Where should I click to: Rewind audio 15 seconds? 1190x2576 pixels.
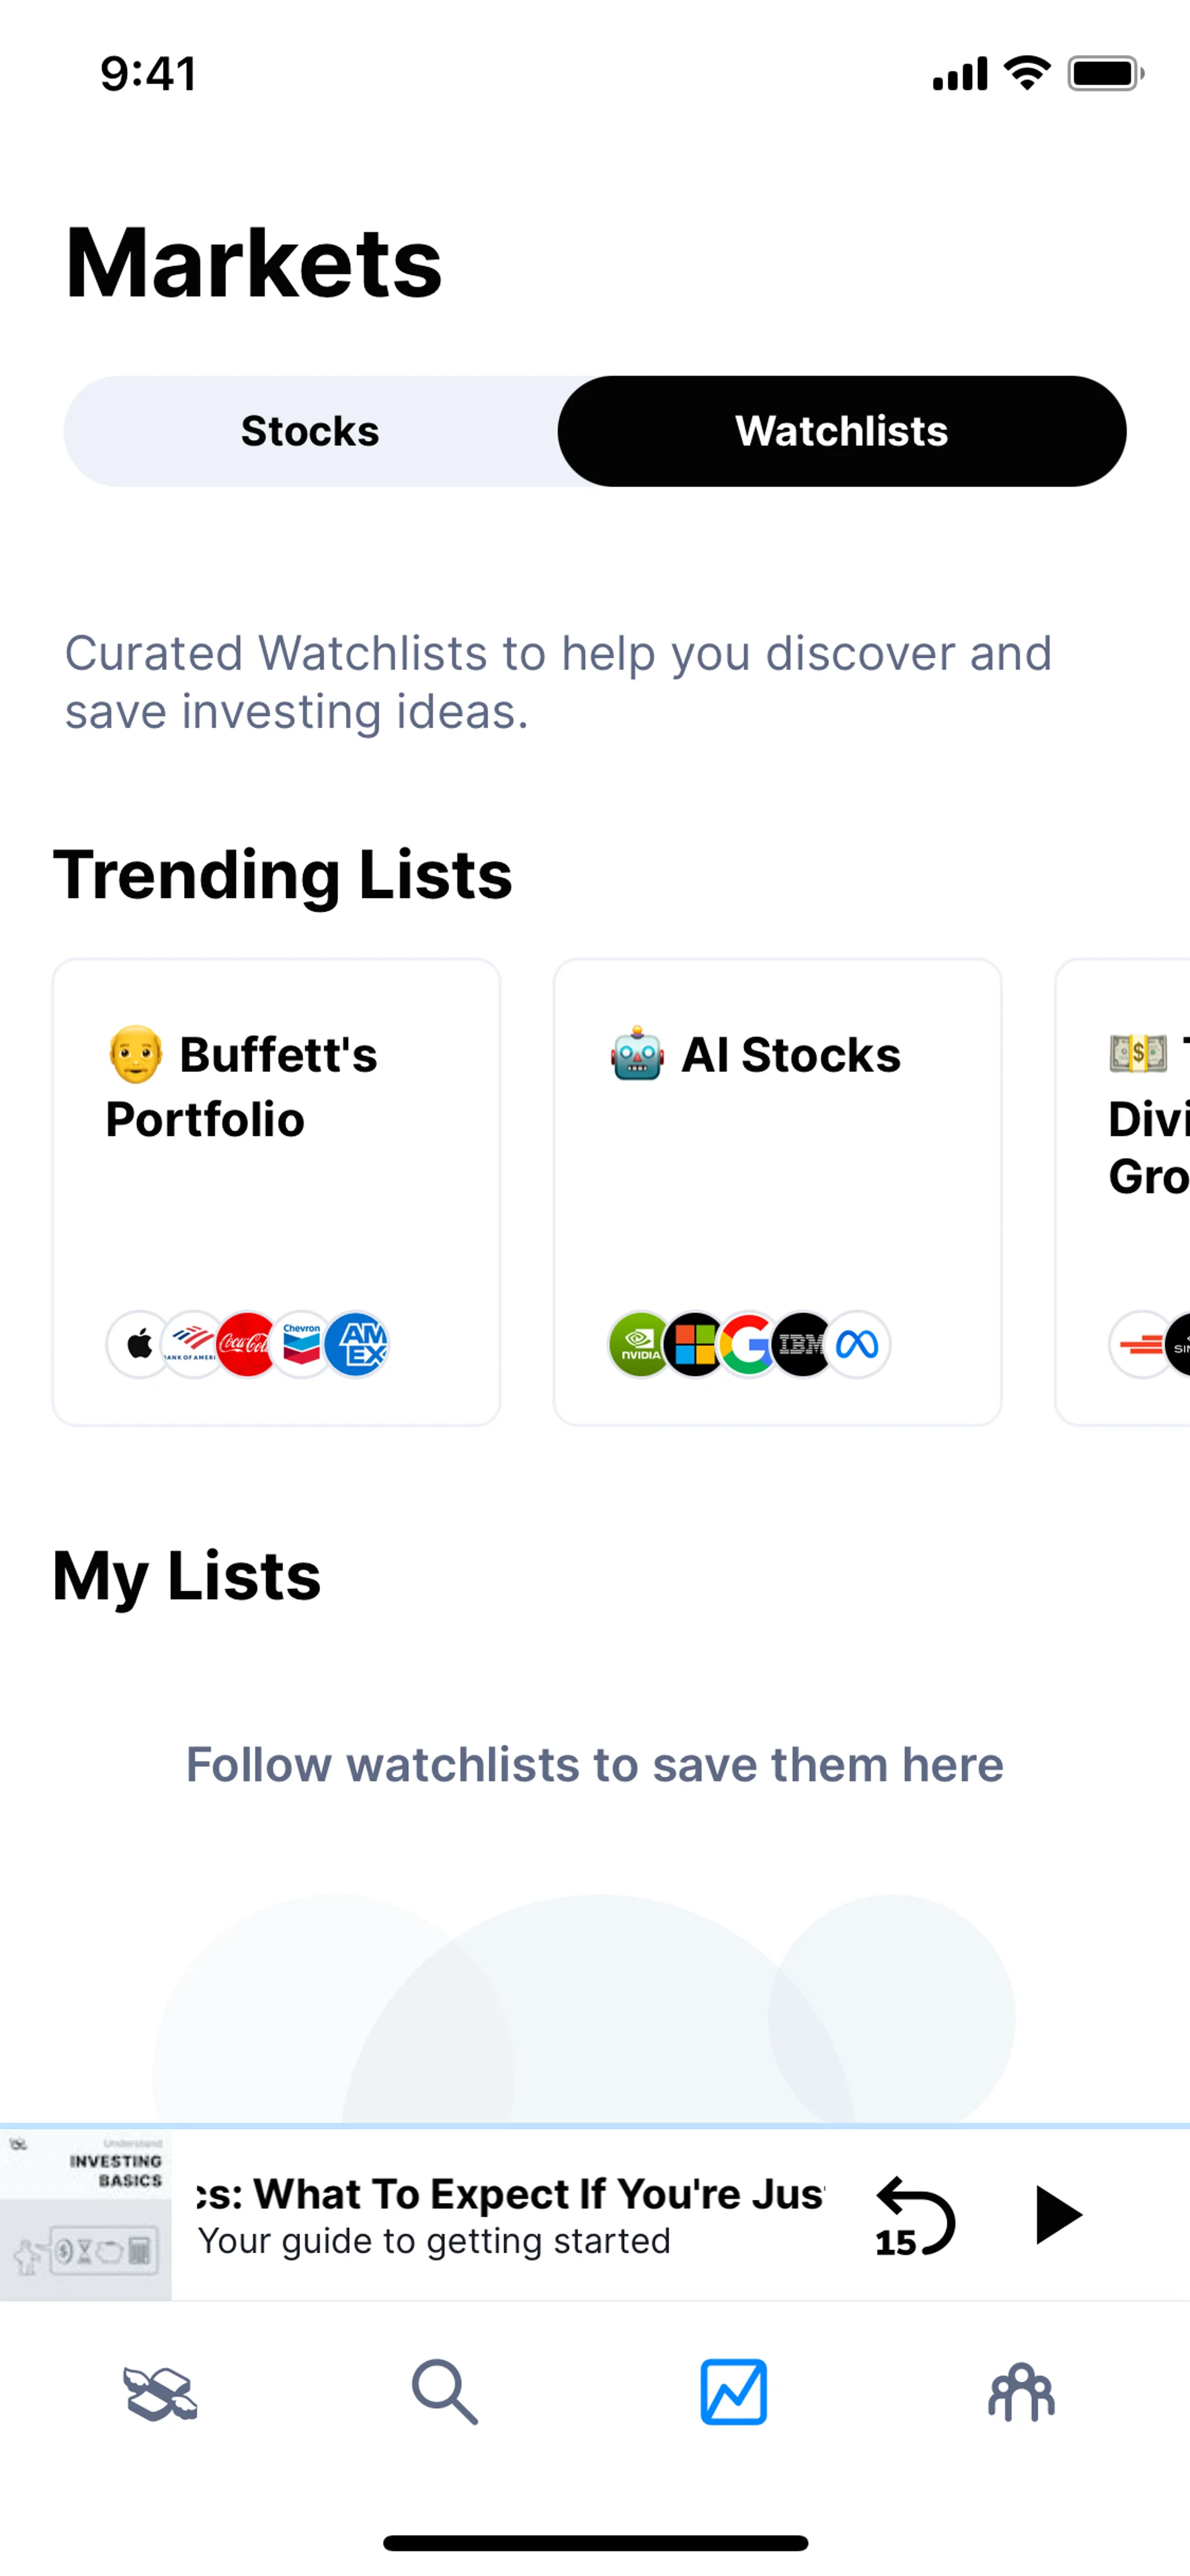pos(914,2216)
